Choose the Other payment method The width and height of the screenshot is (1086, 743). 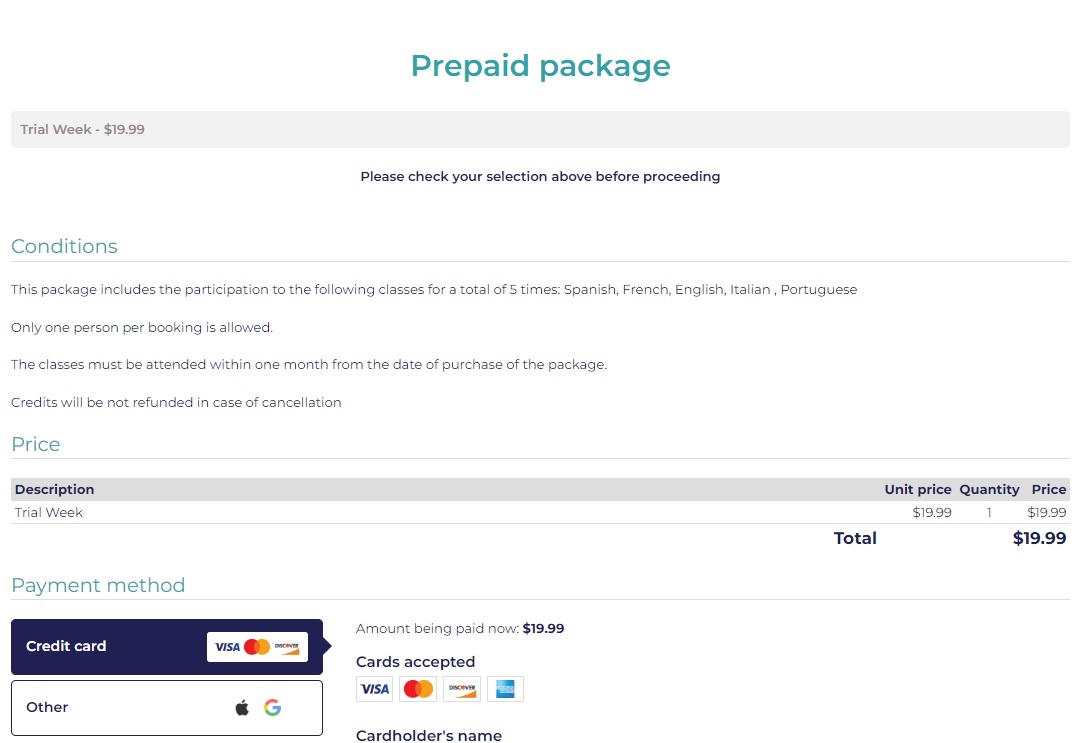click(x=167, y=708)
